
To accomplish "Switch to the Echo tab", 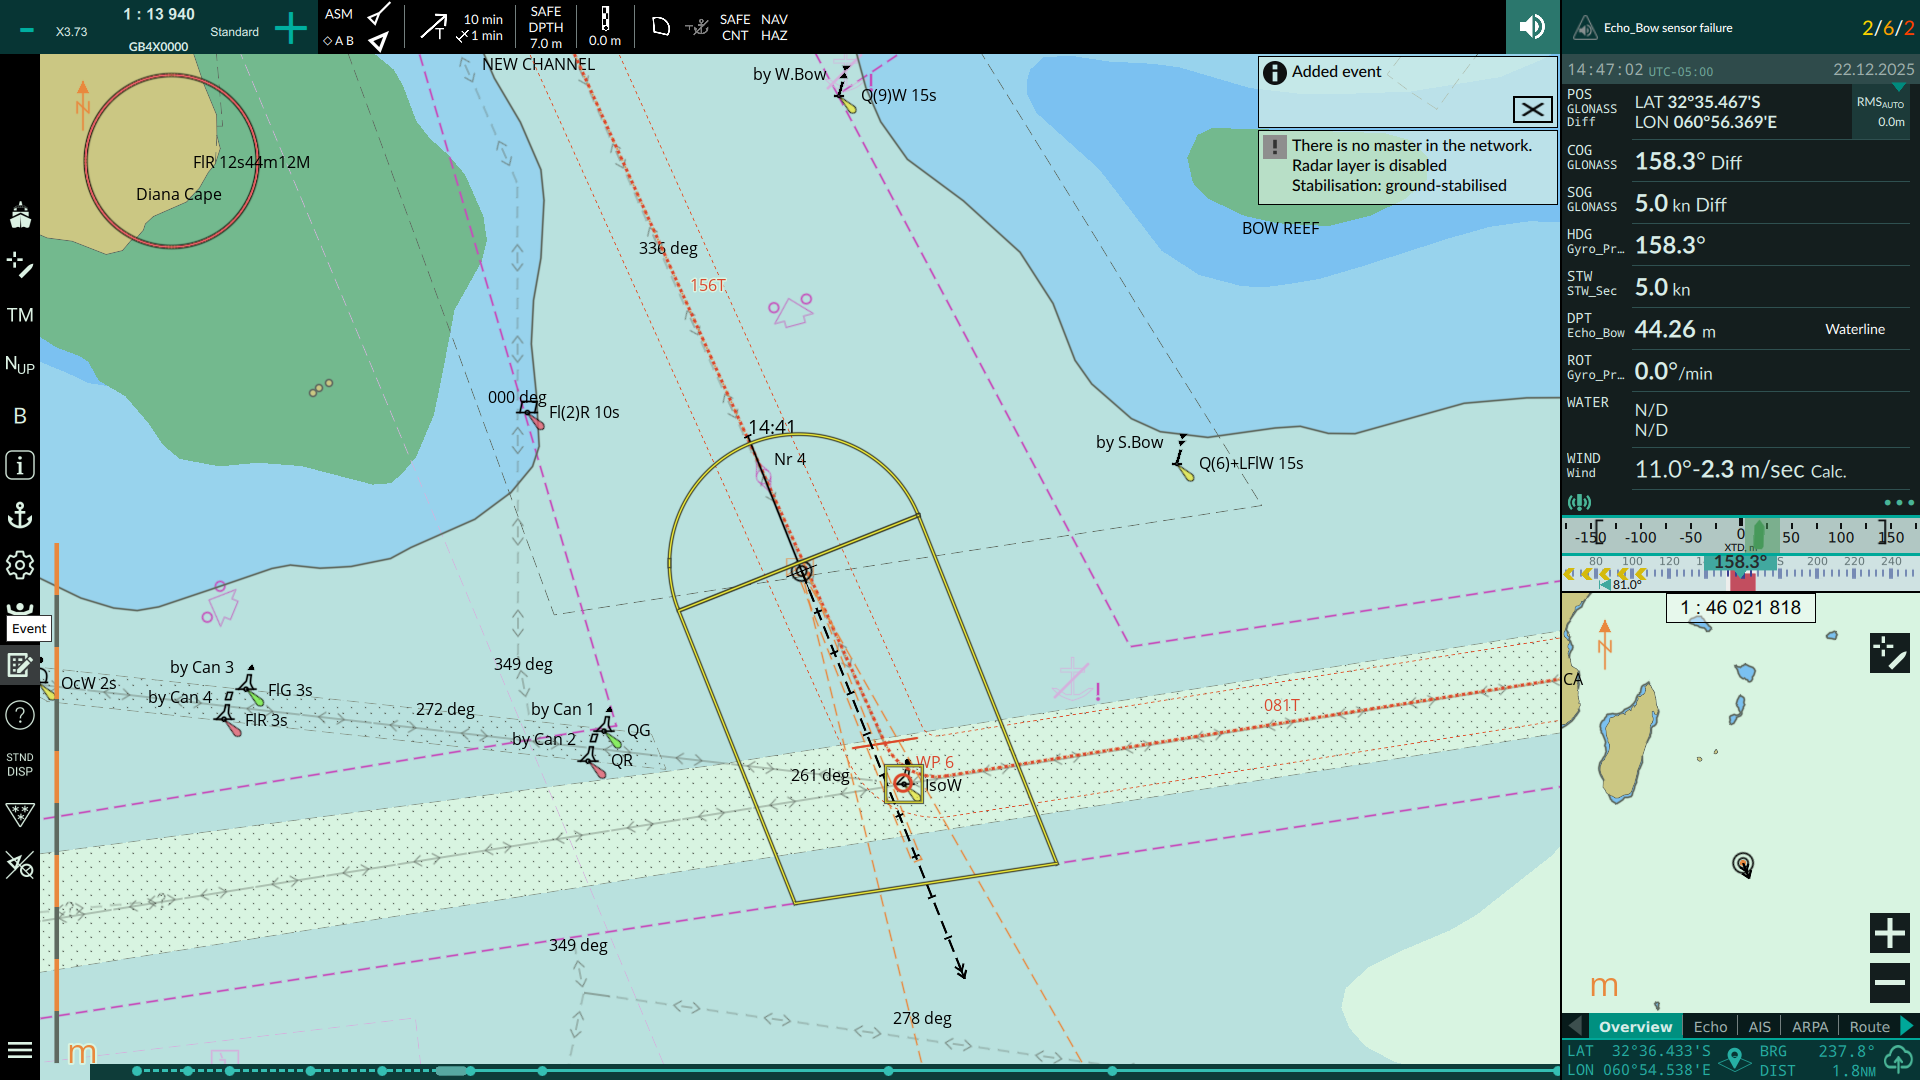I will (1710, 1027).
